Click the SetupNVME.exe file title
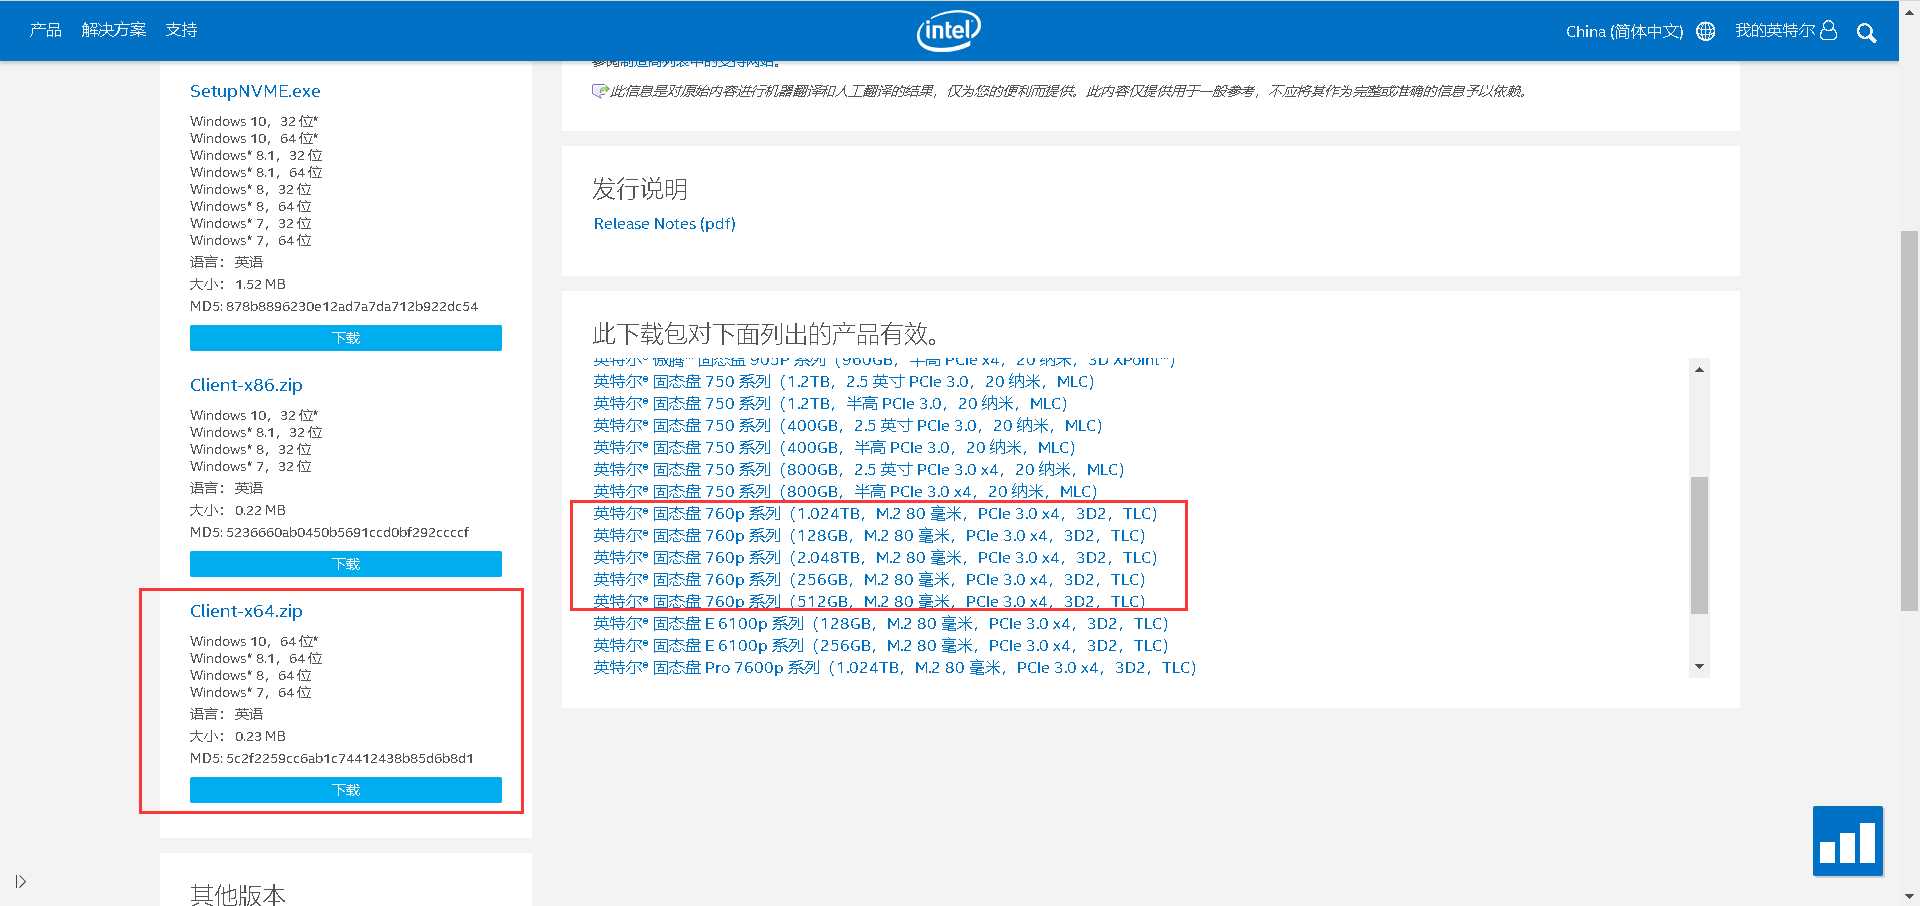1920x906 pixels. [x=255, y=91]
